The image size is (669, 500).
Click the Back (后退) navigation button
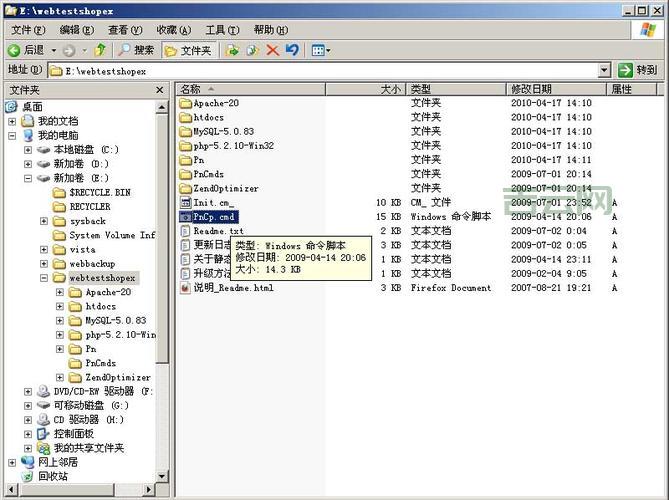[26, 50]
